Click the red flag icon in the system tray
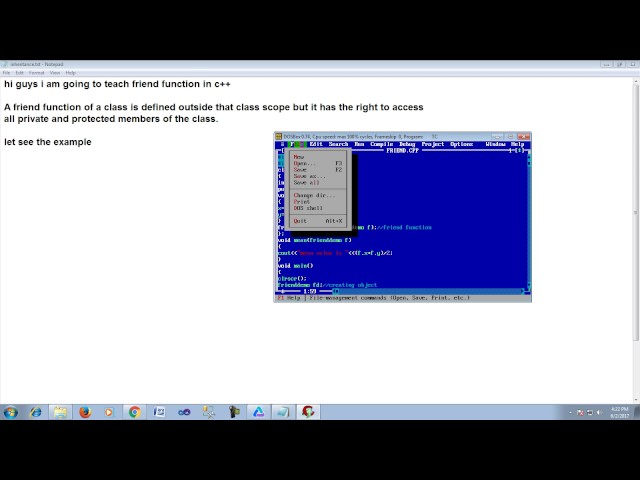The width and height of the screenshot is (640, 480). pos(580,413)
